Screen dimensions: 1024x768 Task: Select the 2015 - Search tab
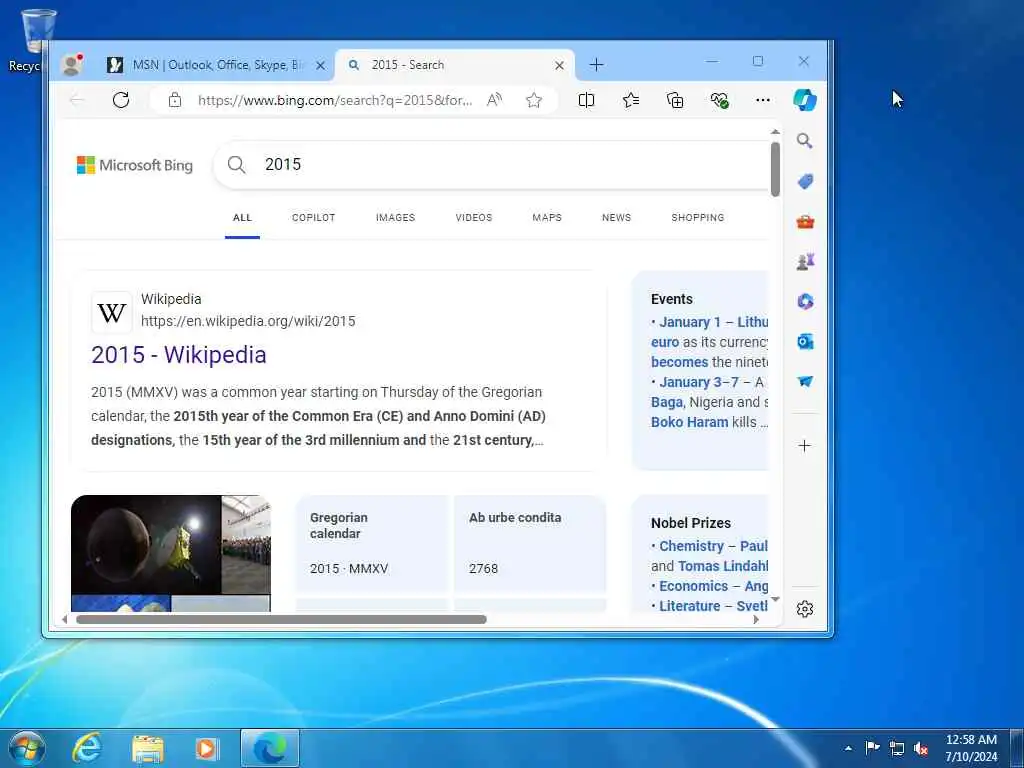click(455, 65)
